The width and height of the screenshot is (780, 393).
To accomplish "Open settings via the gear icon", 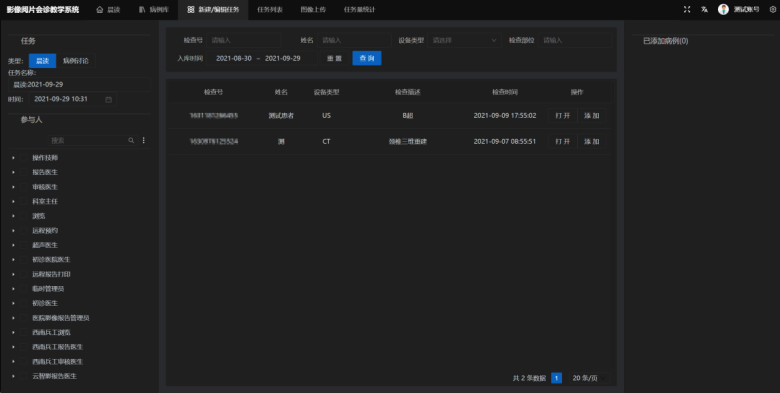I will [x=773, y=9].
